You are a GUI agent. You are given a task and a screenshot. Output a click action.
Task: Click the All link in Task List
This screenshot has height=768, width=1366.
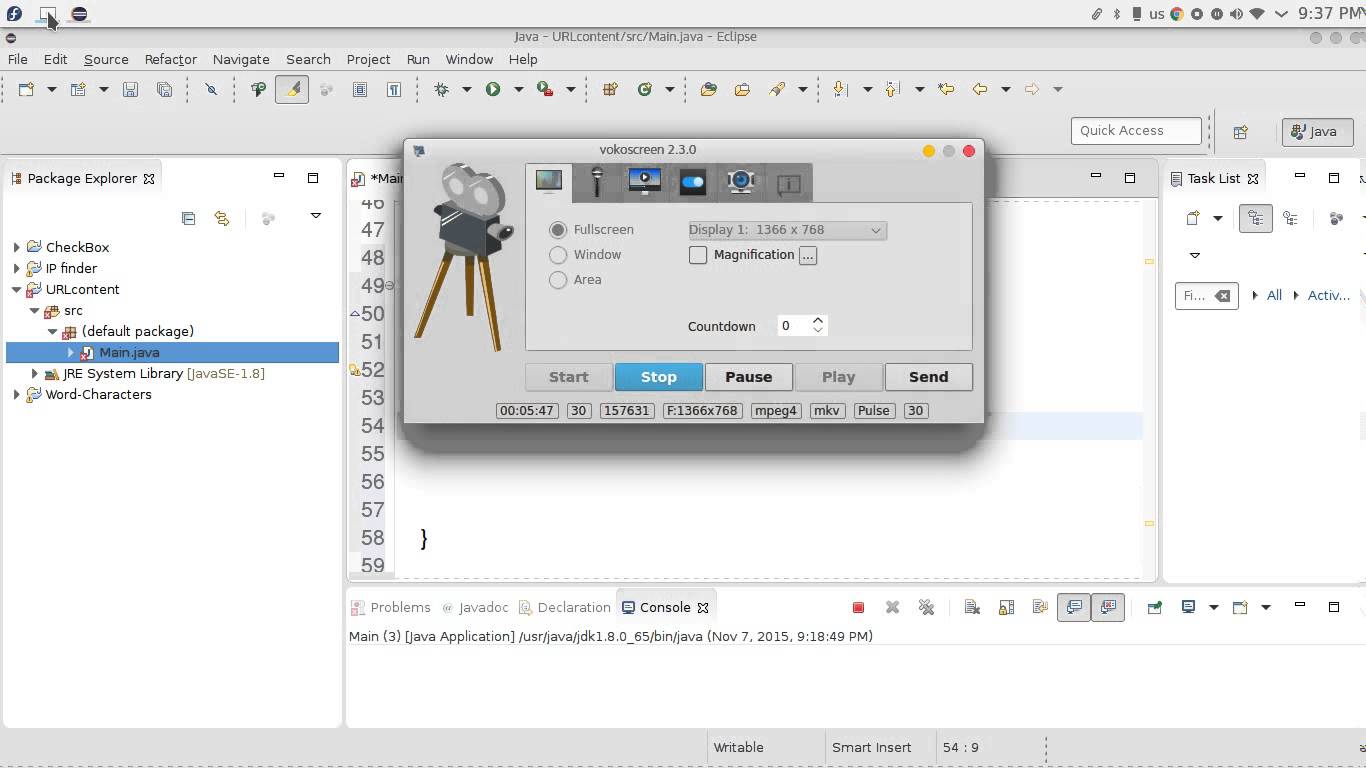[1274, 295]
